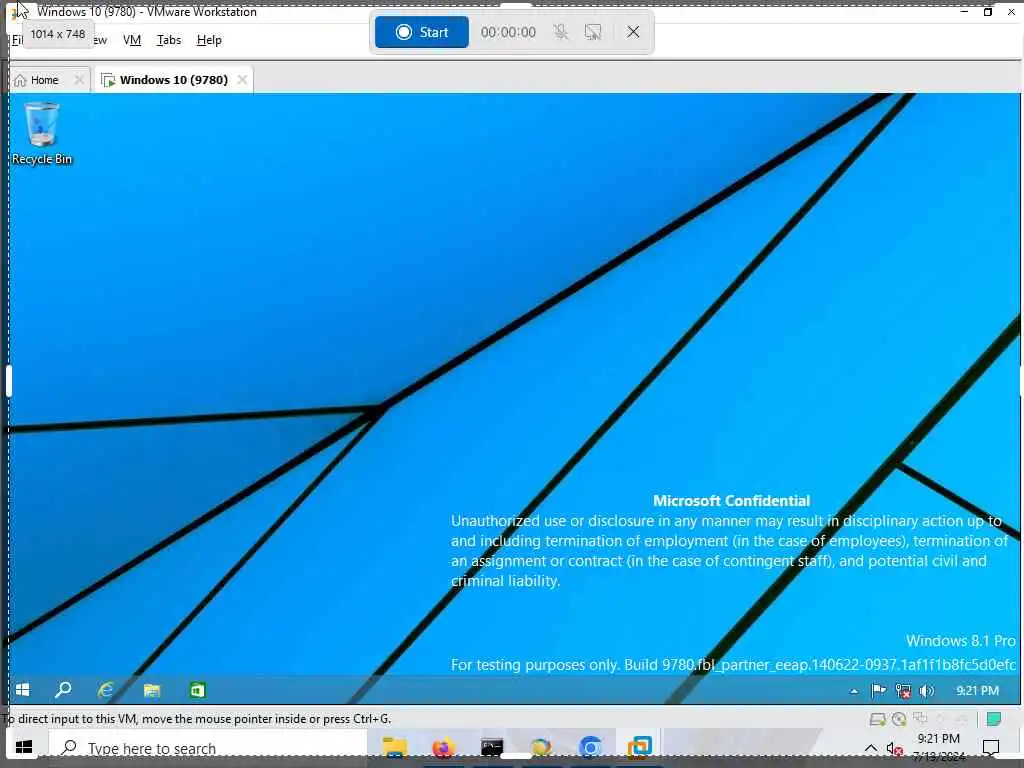Image resolution: width=1024 pixels, height=768 pixels.
Task: Click the guest network icon with red X
Action: (x=903, y=691)
